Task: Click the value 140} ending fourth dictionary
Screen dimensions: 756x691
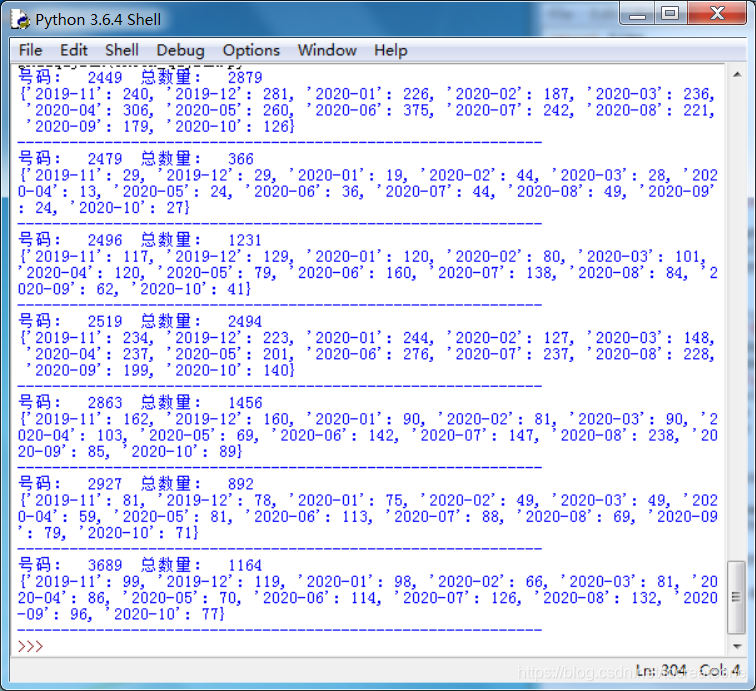Action: coord(279,370)
